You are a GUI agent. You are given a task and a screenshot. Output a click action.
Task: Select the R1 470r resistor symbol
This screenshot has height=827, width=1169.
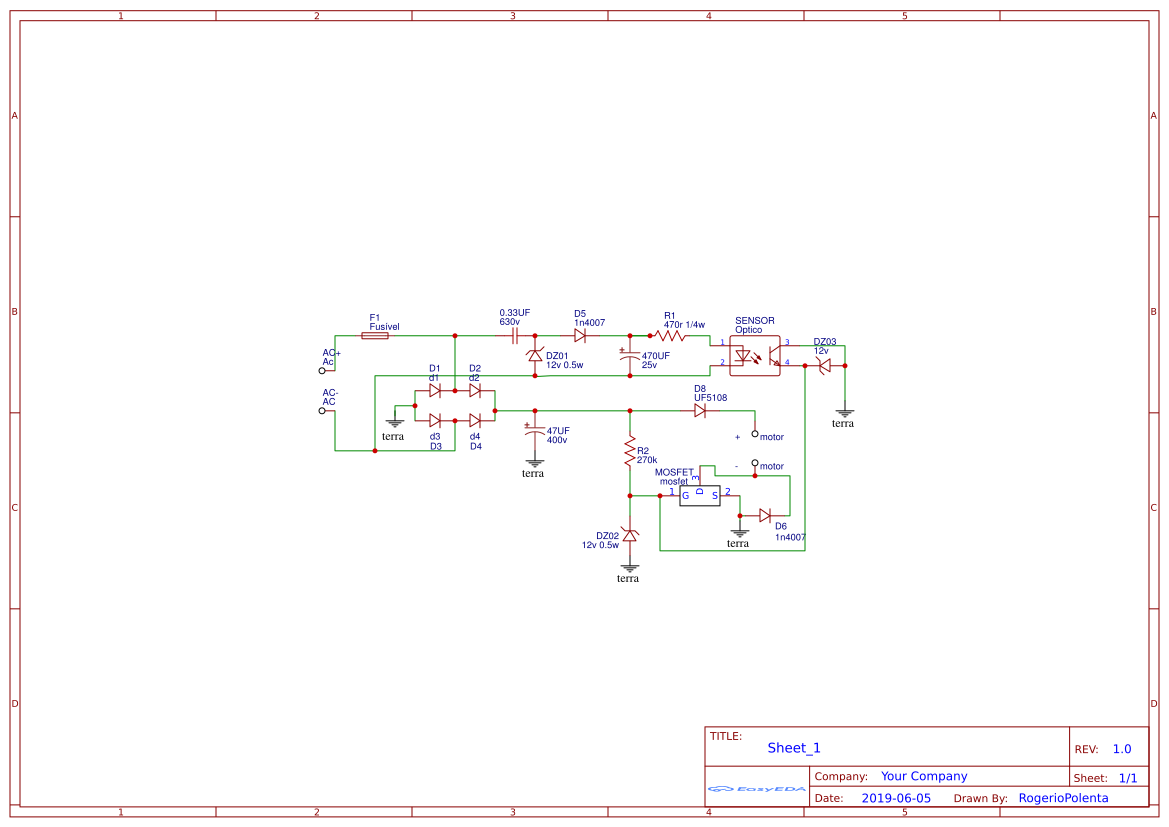click(x=670, y=336)
